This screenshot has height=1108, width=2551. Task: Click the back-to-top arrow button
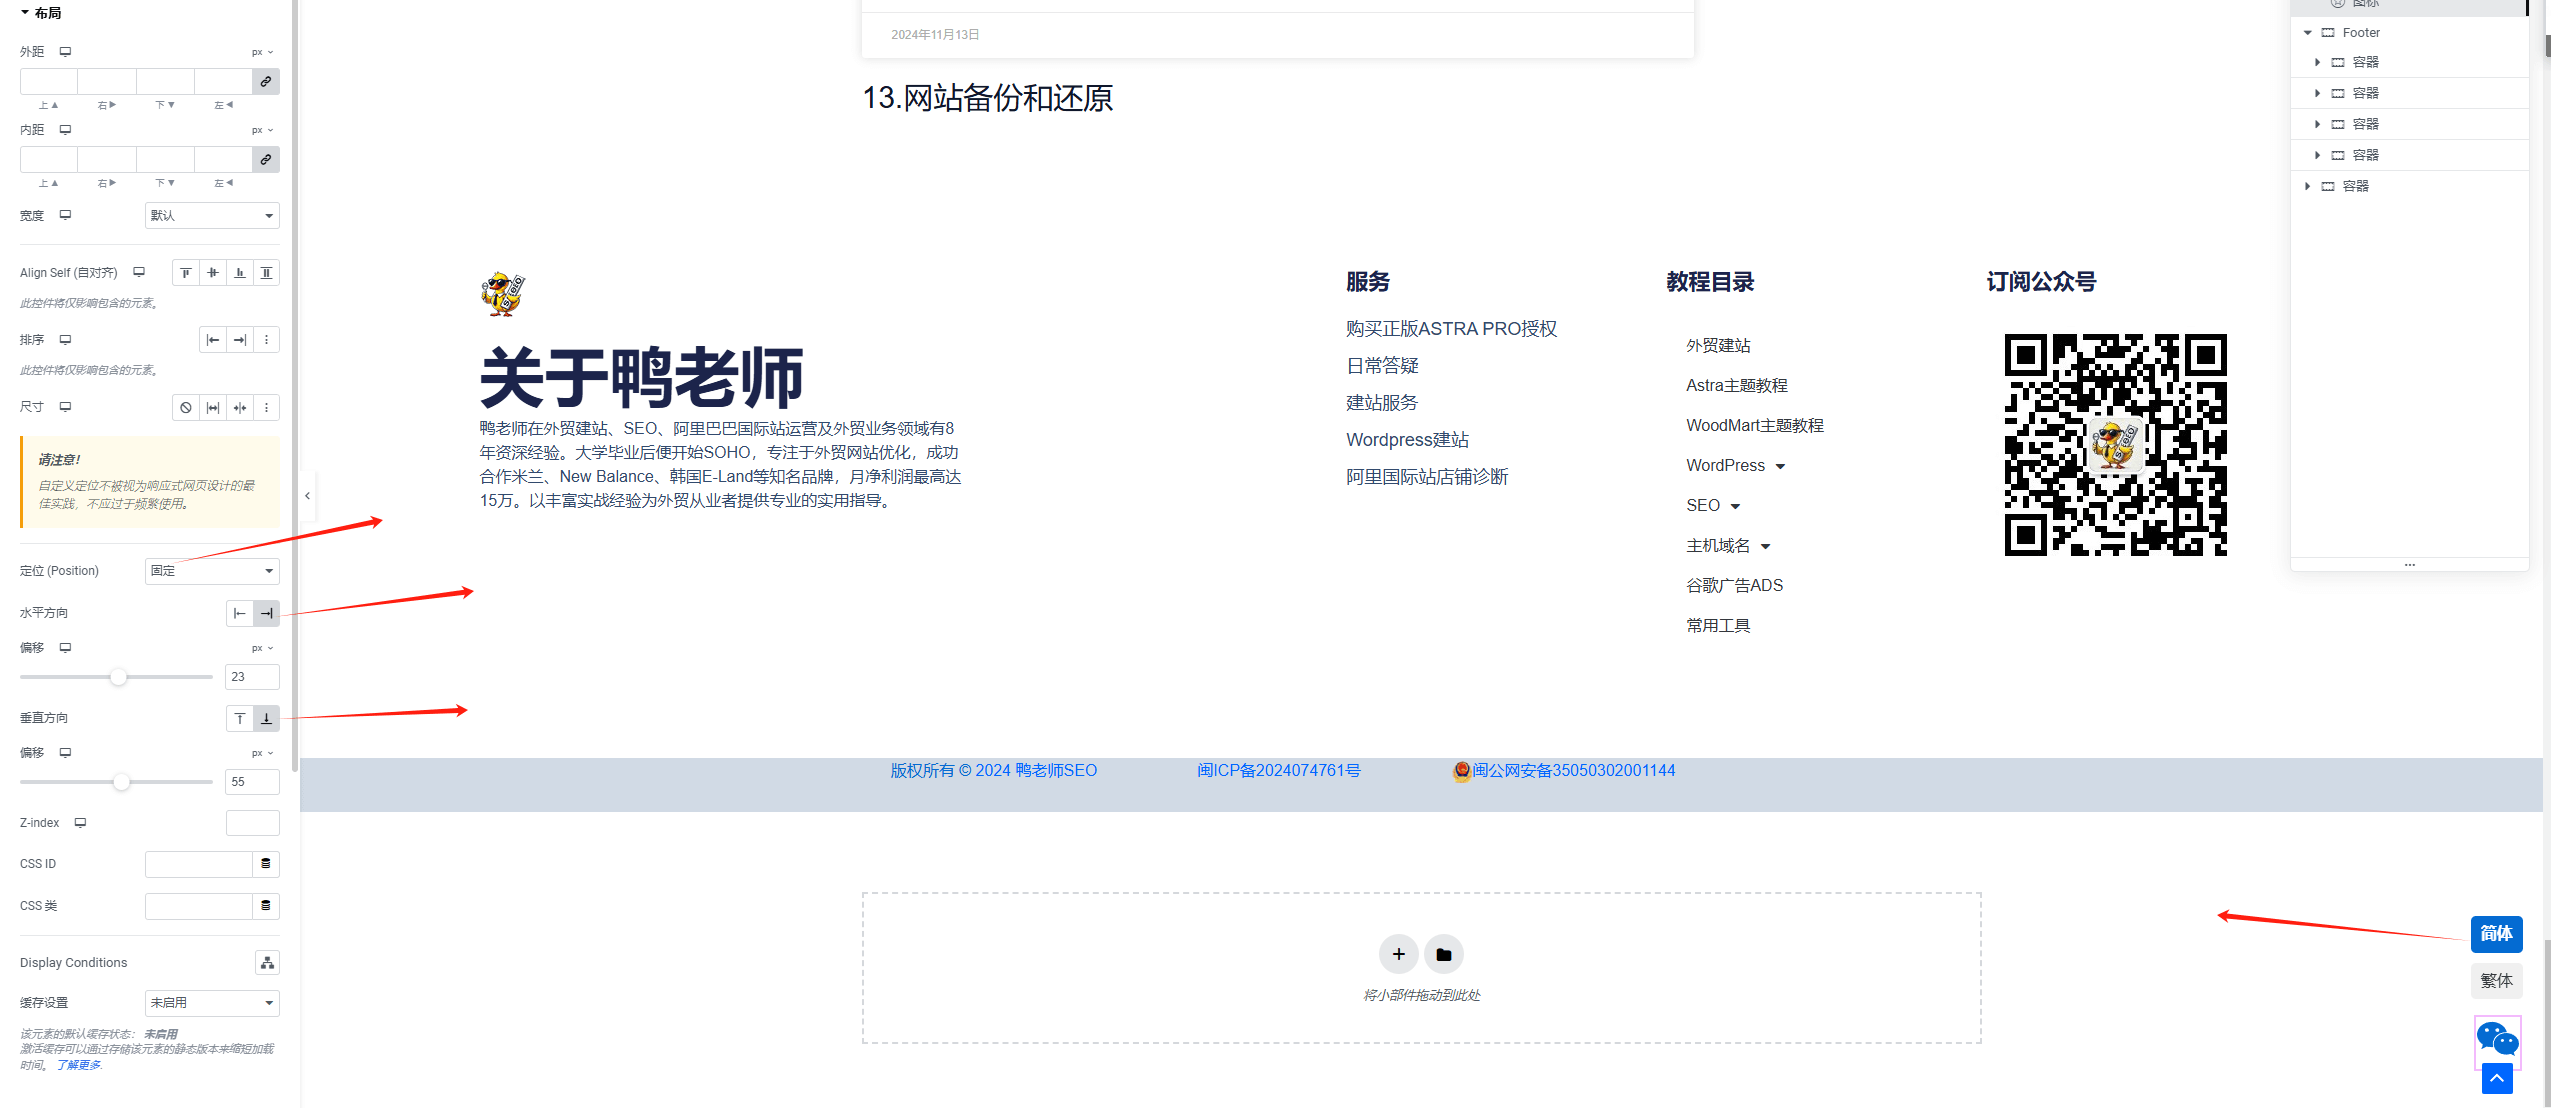(x=2497, y=1078)
